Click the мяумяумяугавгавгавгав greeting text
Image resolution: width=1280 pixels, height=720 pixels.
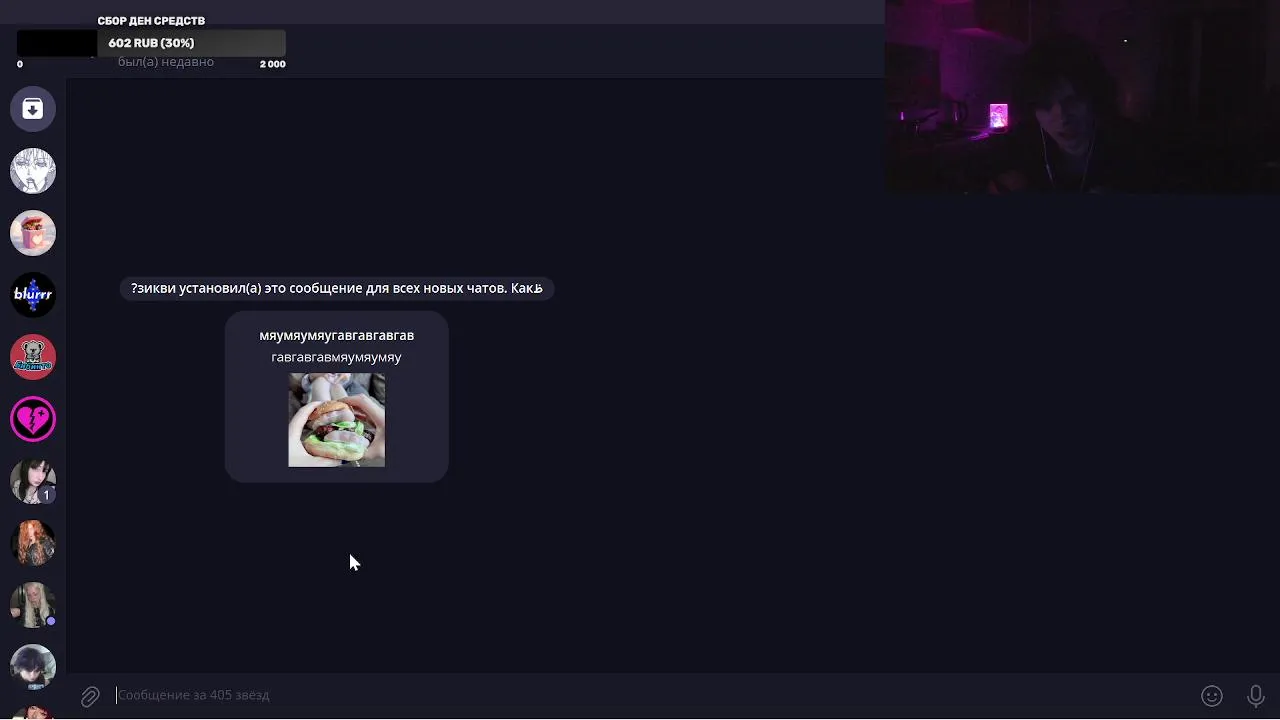pos(337,335)
